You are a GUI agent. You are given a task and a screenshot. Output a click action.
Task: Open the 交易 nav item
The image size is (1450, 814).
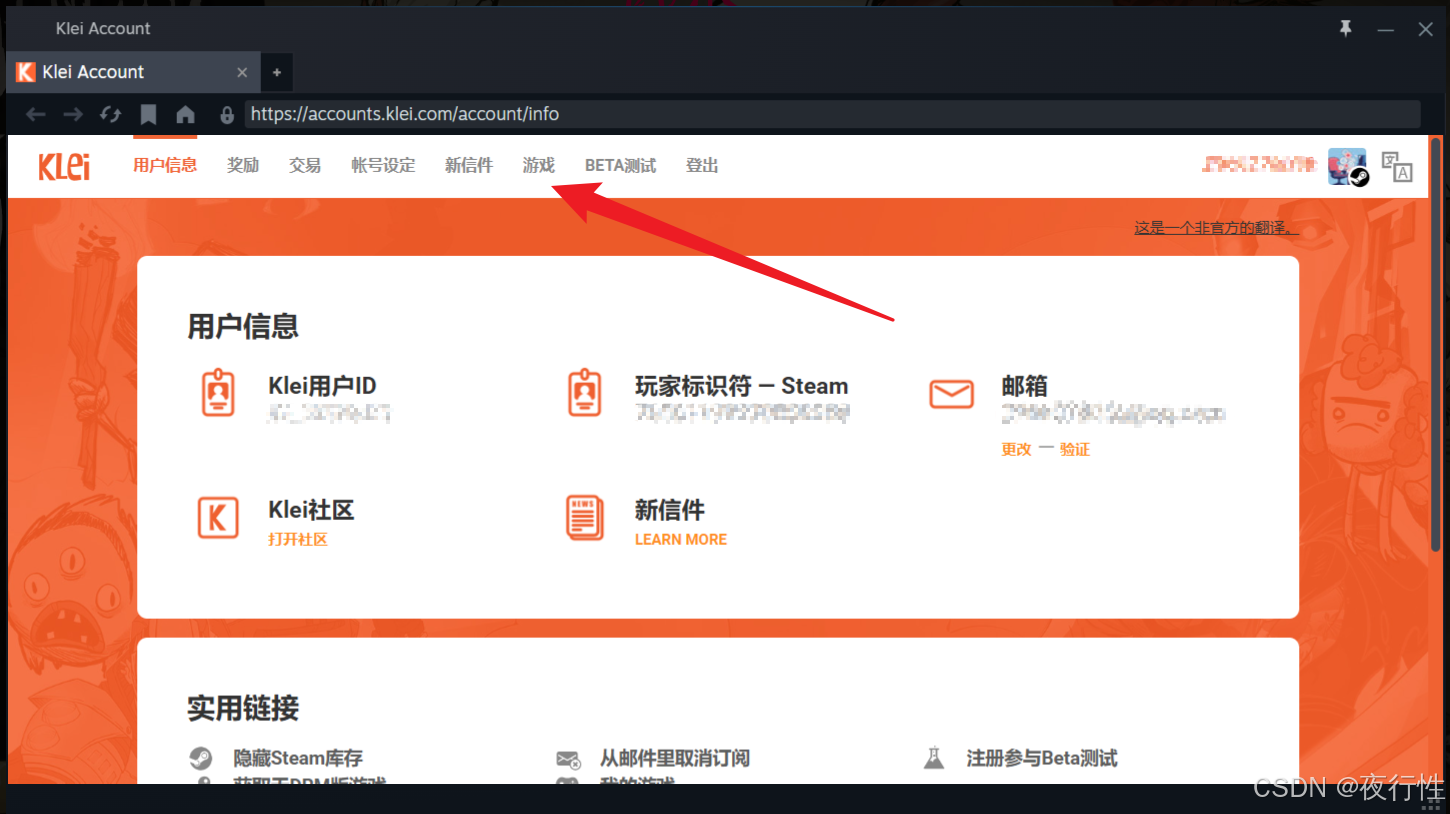point(305,166)
